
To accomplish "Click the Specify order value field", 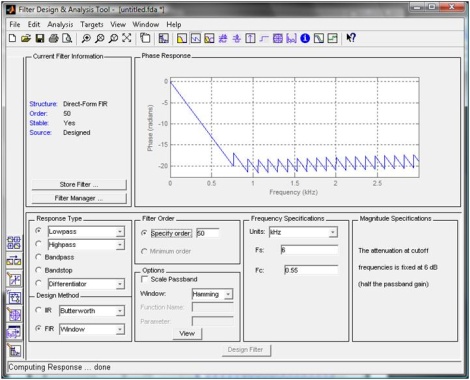I will 208,233.
